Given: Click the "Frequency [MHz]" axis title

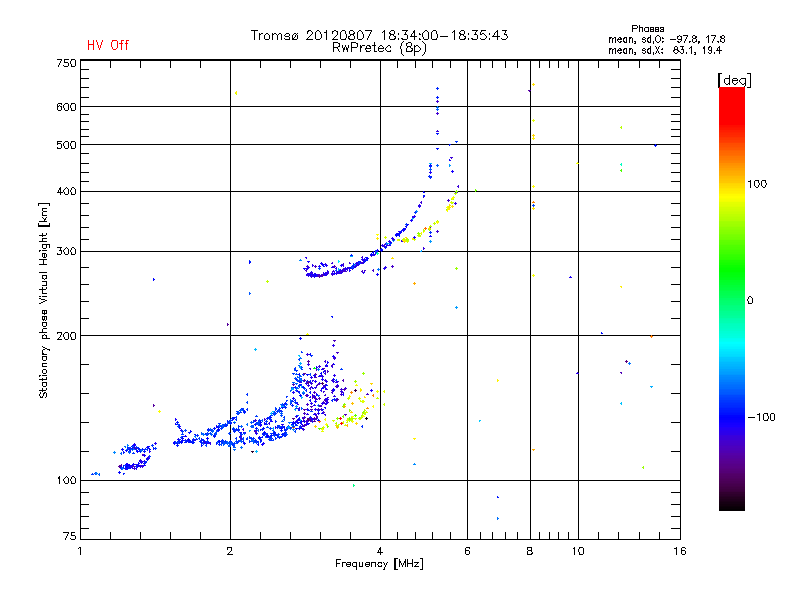Looking at the screenshot, I should [379, 564].
